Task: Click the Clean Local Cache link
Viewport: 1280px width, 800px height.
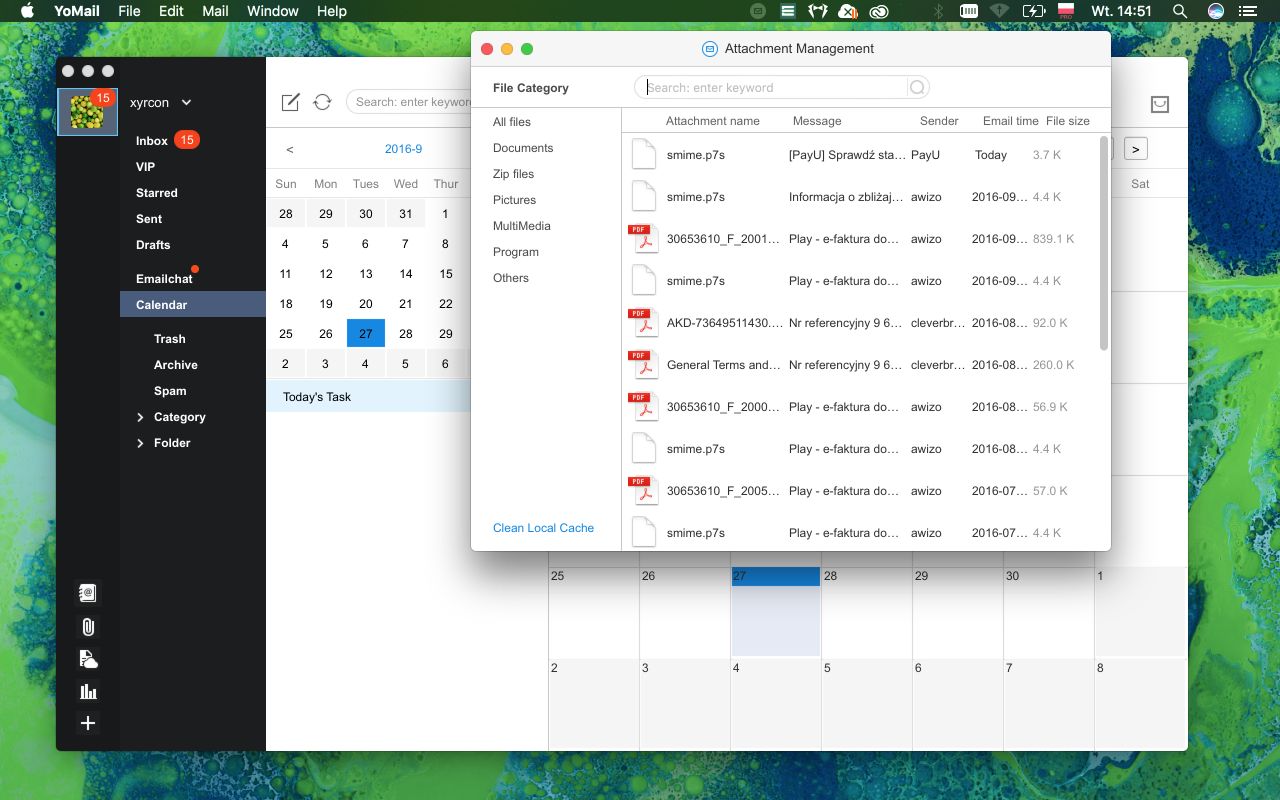Action: 543,528
